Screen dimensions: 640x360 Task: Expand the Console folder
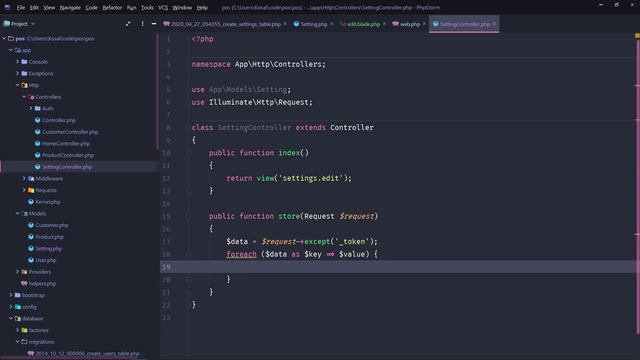(x=18, y=62)
